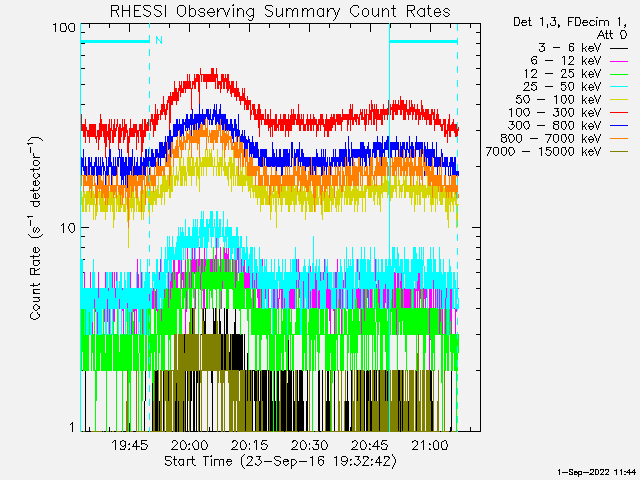This screenshot has width=640, height=480.
Task: Click the '20:30' time tick label
Action: tap(310, 445)
